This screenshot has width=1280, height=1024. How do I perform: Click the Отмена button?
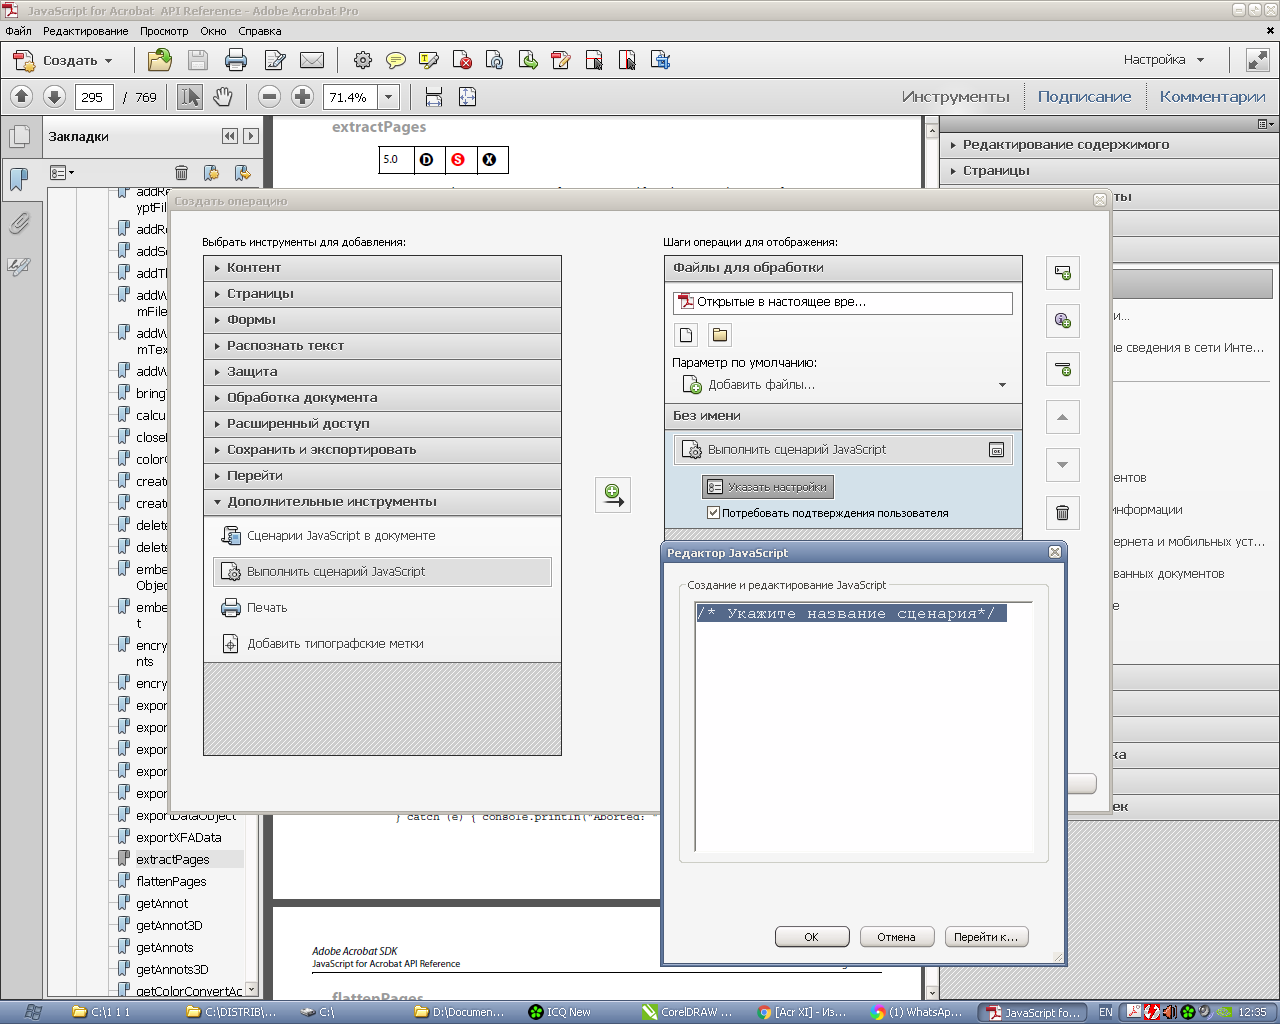click(896, 937)
